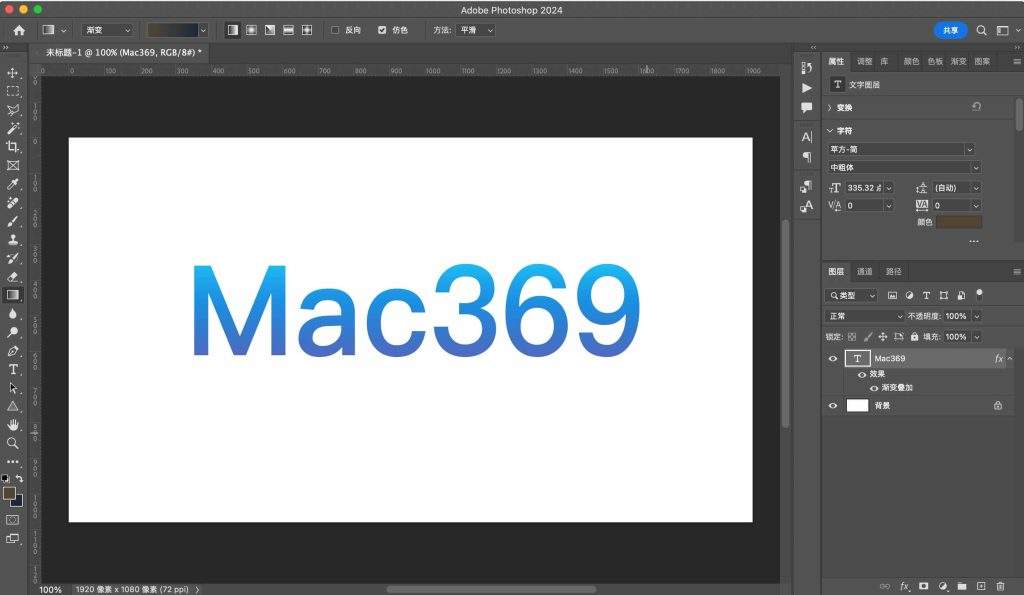Open the 方法 method dropdown
Viewport: 1024px width, 595px height.
[x=475, y=30]
